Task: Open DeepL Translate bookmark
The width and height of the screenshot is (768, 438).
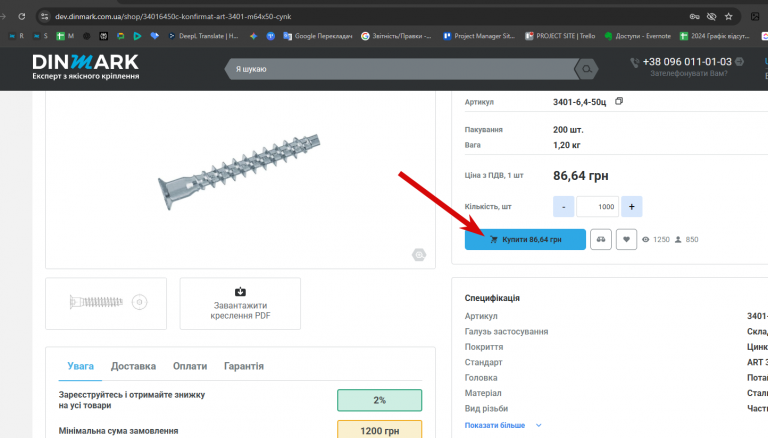Action: coord(203,36)
